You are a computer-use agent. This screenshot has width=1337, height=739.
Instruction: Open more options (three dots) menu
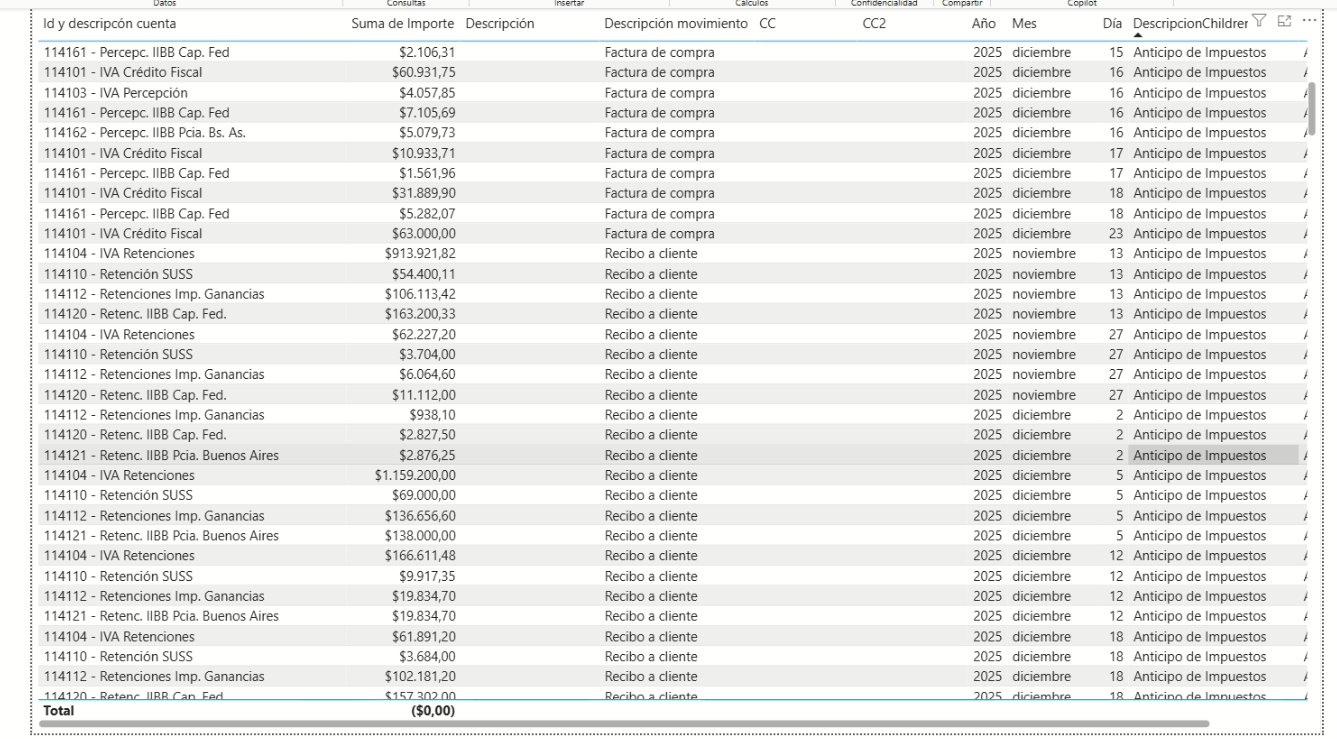[x=1309, y=21]
